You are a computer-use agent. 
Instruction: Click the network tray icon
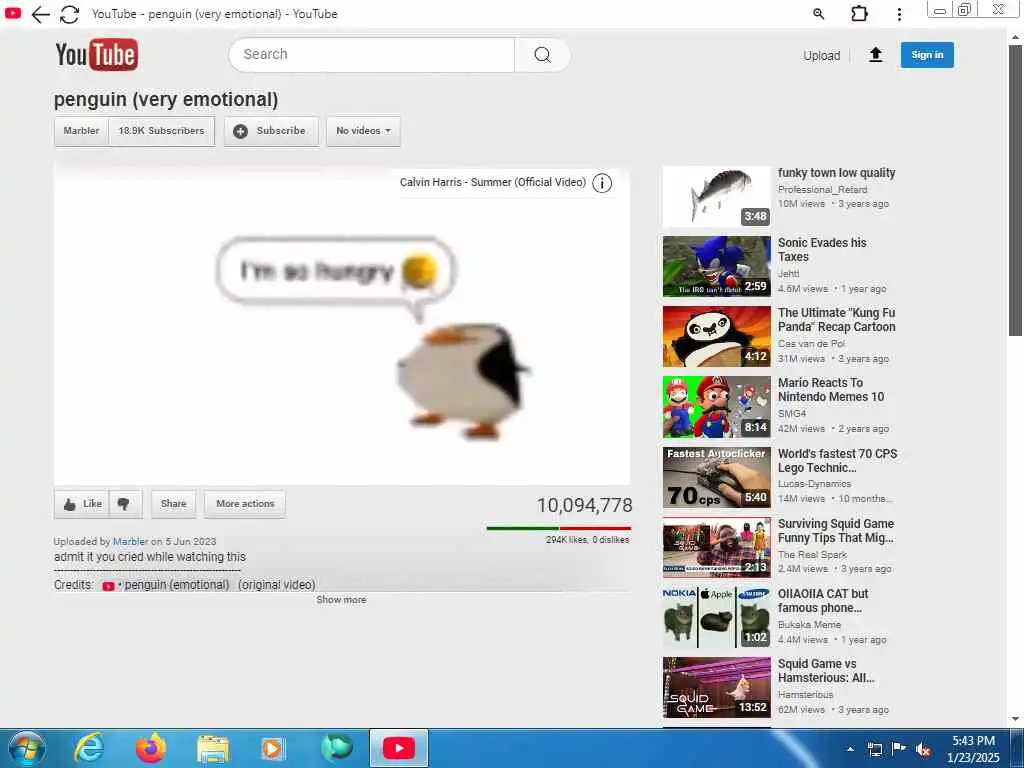(874, 749)
